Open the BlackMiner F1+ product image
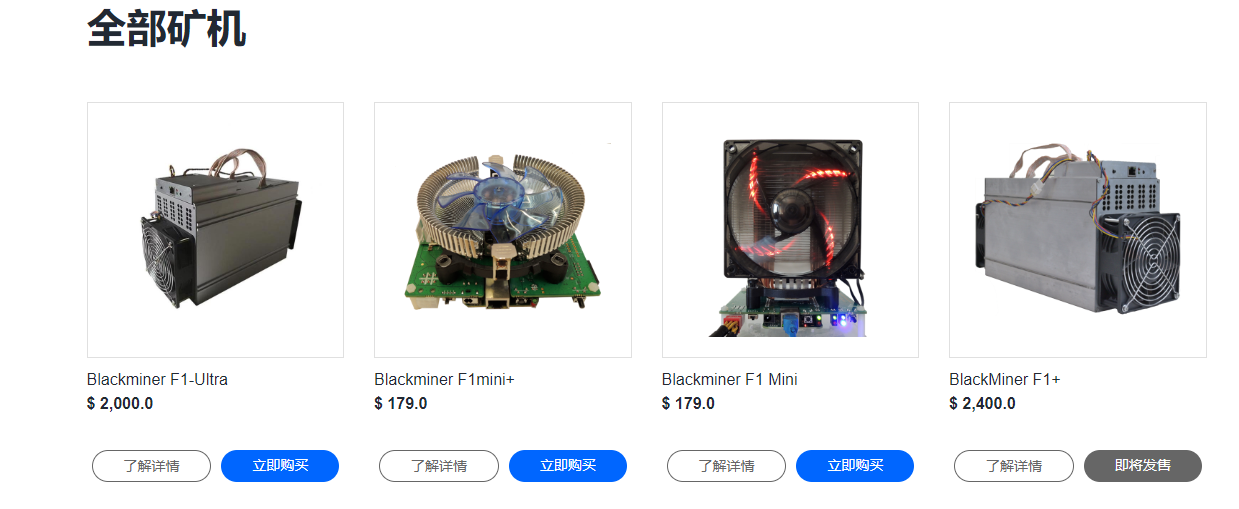 tap(1078, 230)
